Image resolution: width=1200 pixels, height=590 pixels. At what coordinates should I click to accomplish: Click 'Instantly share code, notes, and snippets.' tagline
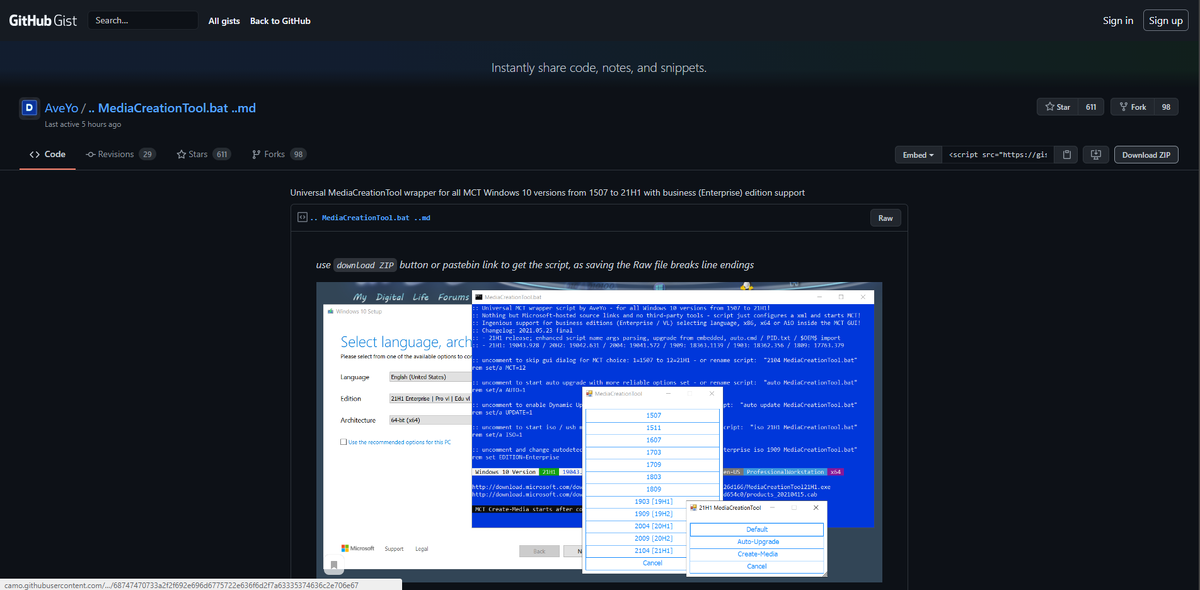pyautogui.click(x=600, y=68)
